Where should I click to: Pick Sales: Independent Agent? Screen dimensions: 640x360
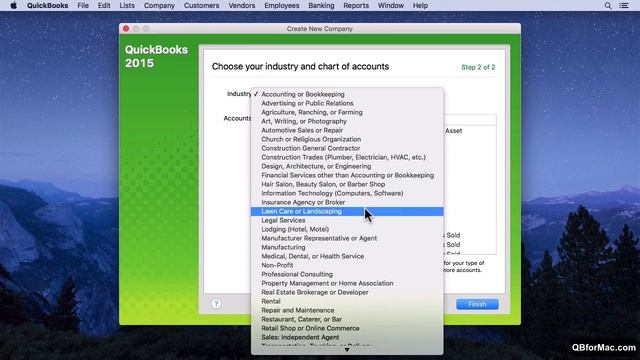point(347,337)
